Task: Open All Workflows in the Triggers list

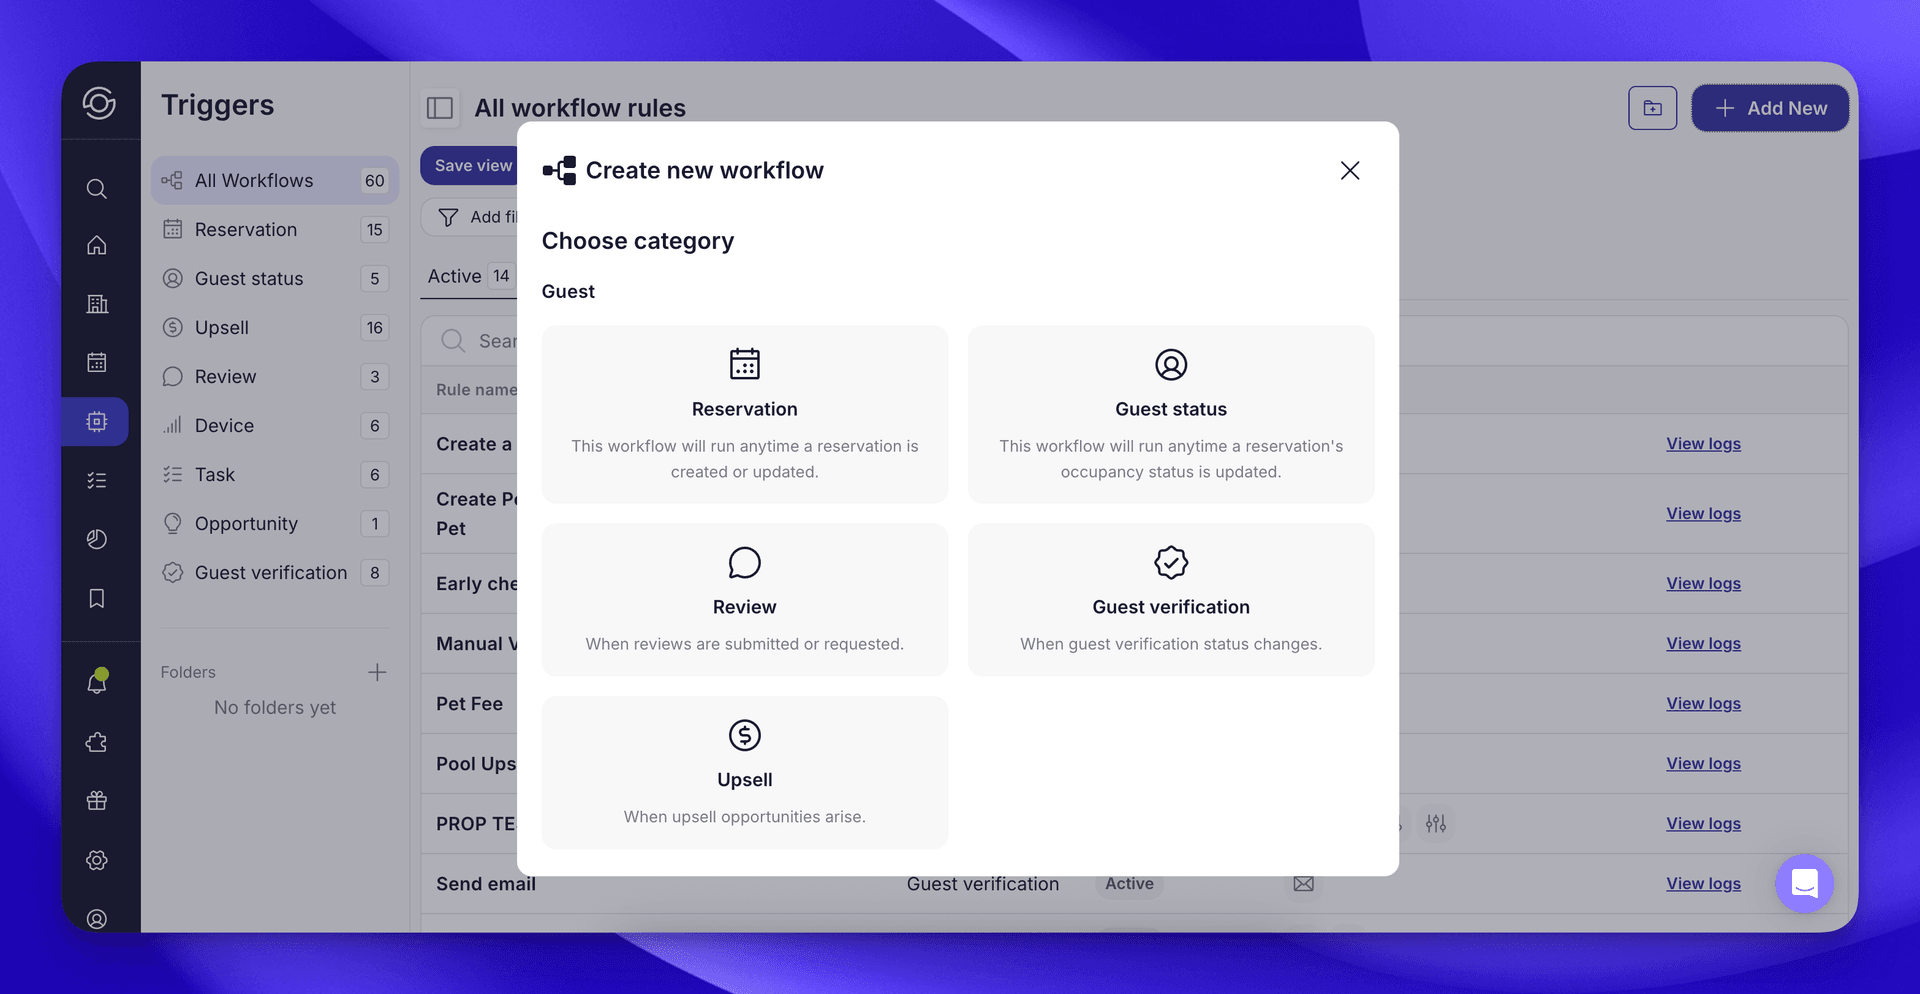Action: (x=254, y=180)
